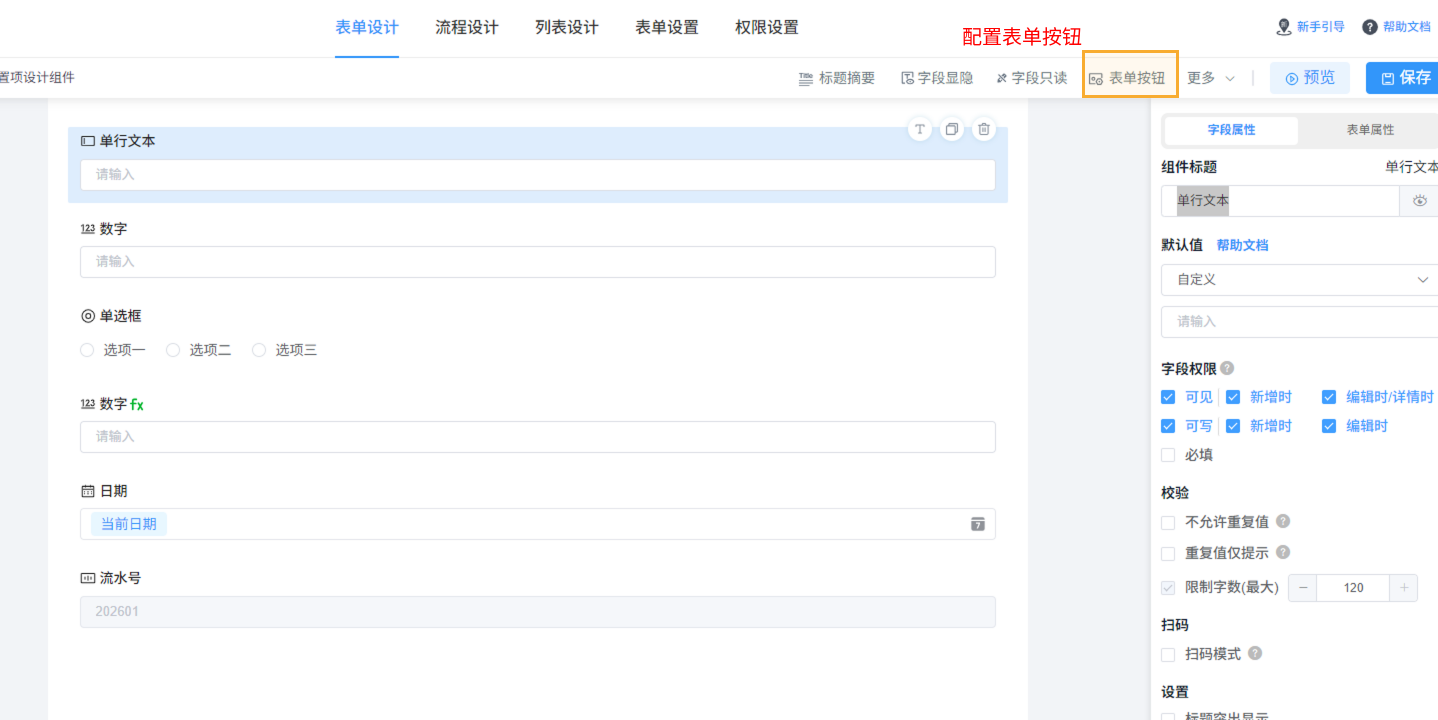Select radio option 选项二
This screenshot has height=720, width=1438.
tap(173, 350)
